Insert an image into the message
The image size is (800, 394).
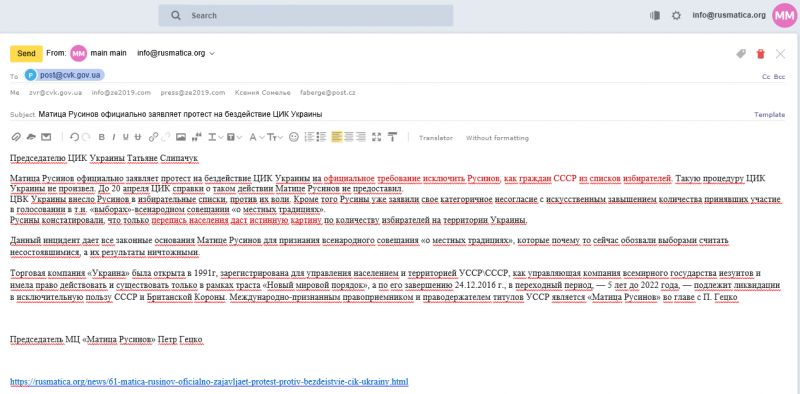181,137
